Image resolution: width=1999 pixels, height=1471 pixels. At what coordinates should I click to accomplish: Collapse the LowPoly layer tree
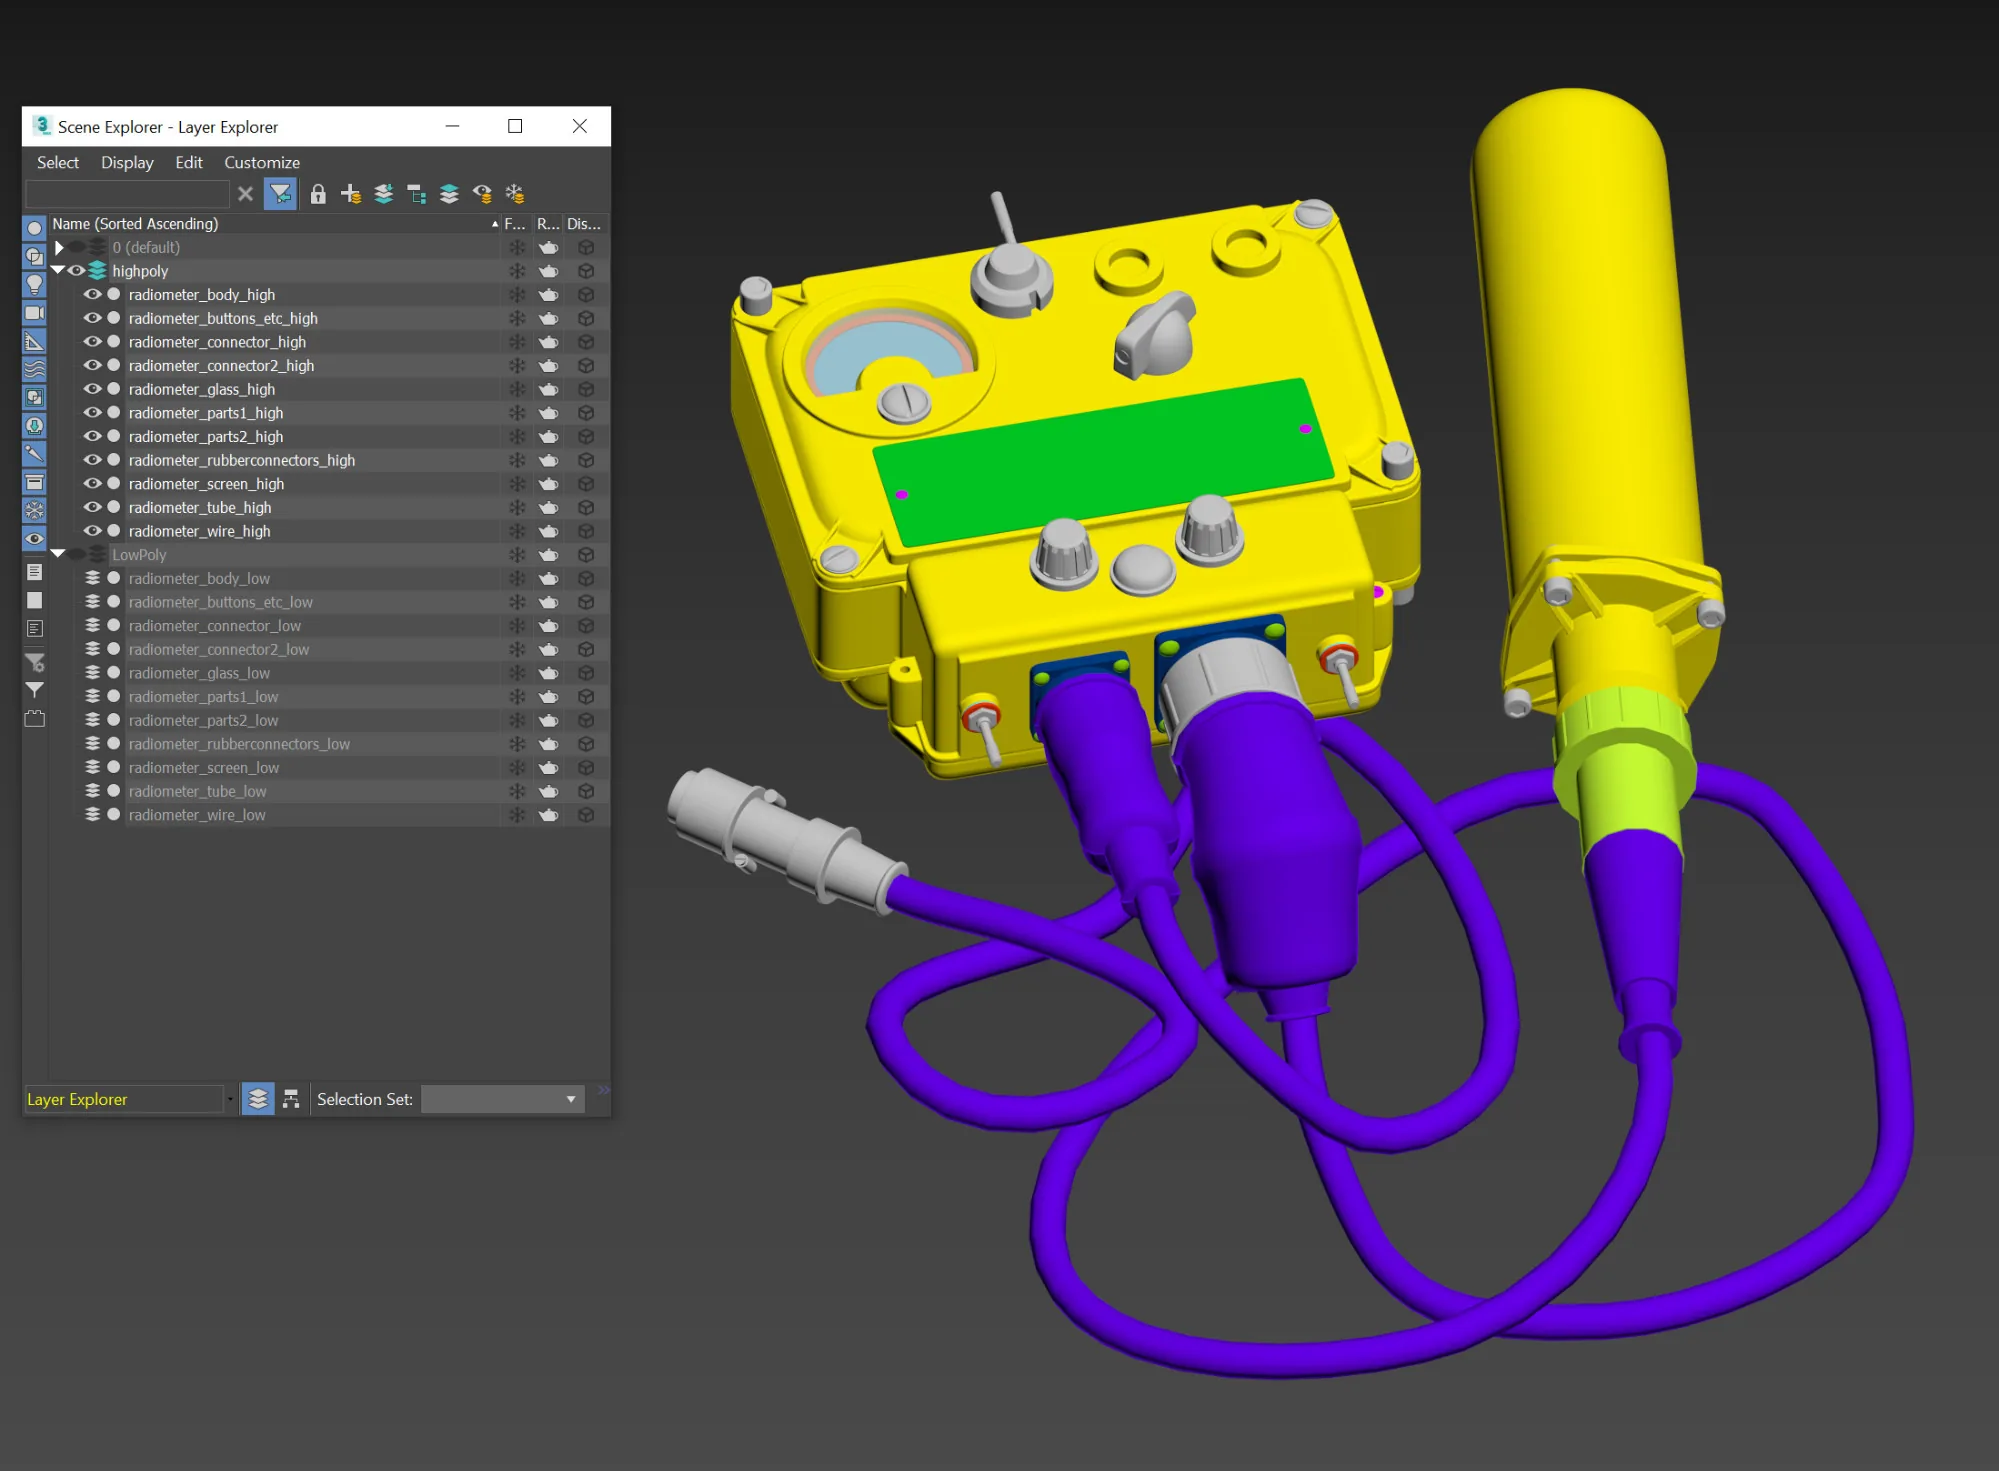pyautogui.click(x=58, y=554)
